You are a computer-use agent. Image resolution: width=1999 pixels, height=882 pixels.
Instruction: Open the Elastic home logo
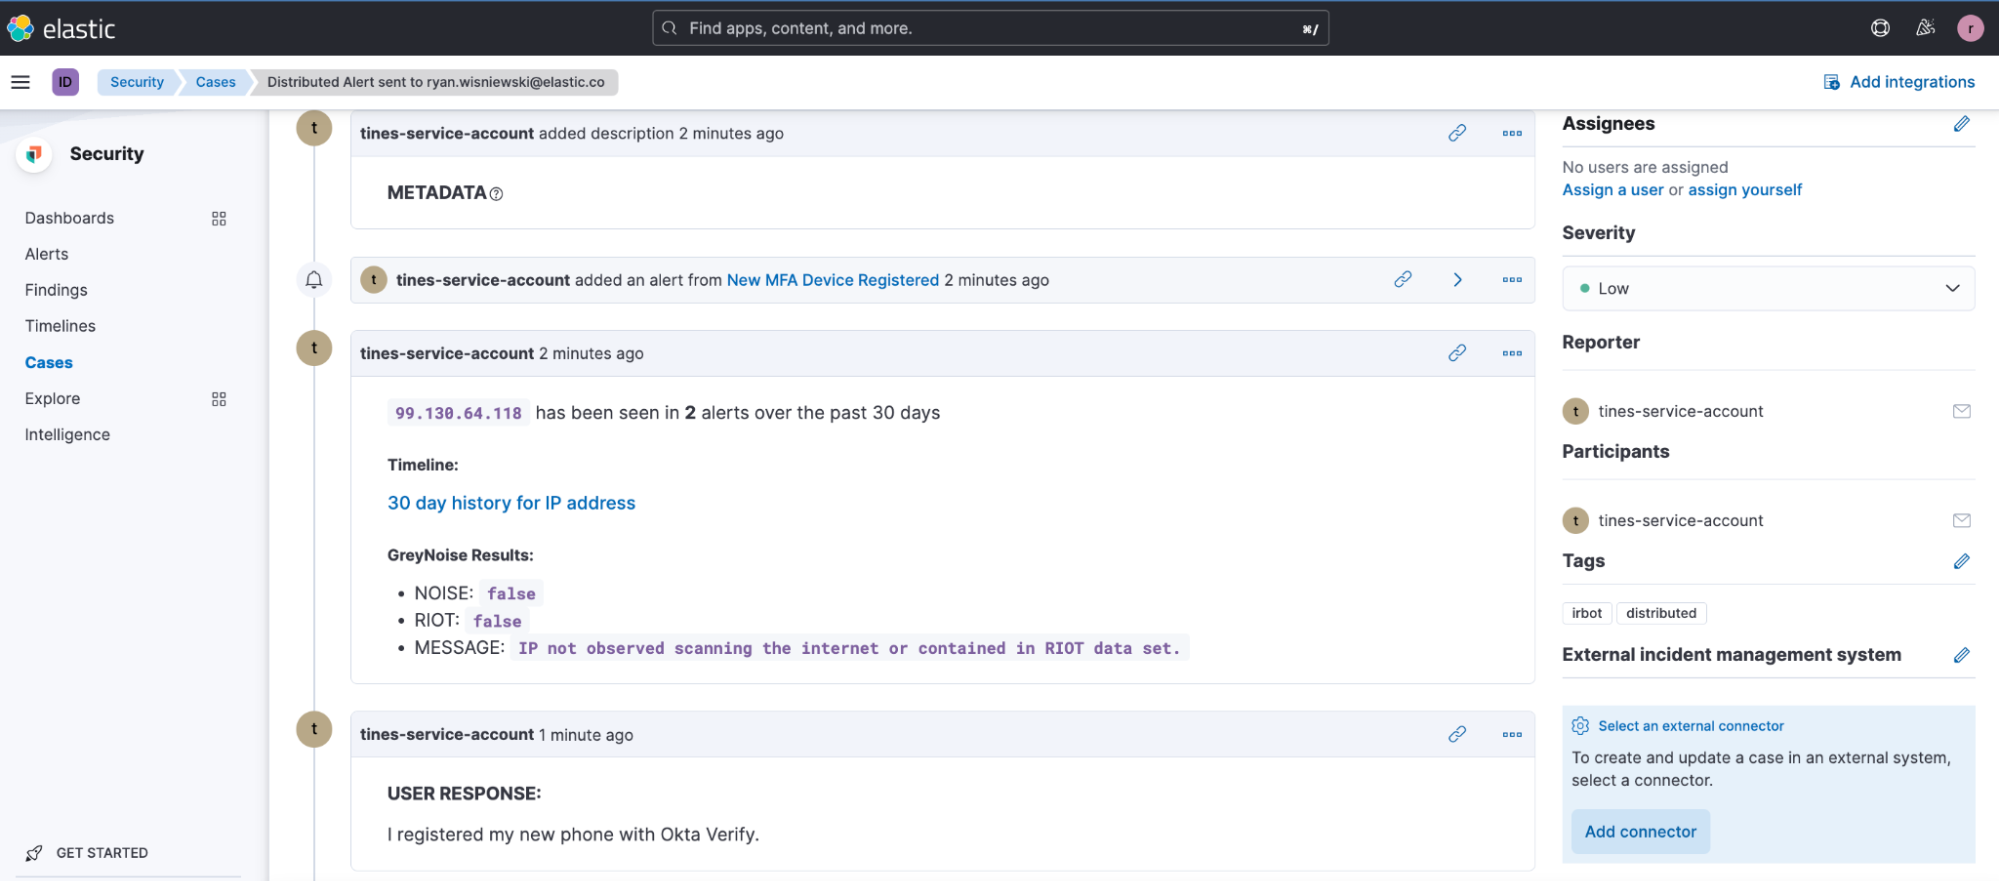pos(61,28)
